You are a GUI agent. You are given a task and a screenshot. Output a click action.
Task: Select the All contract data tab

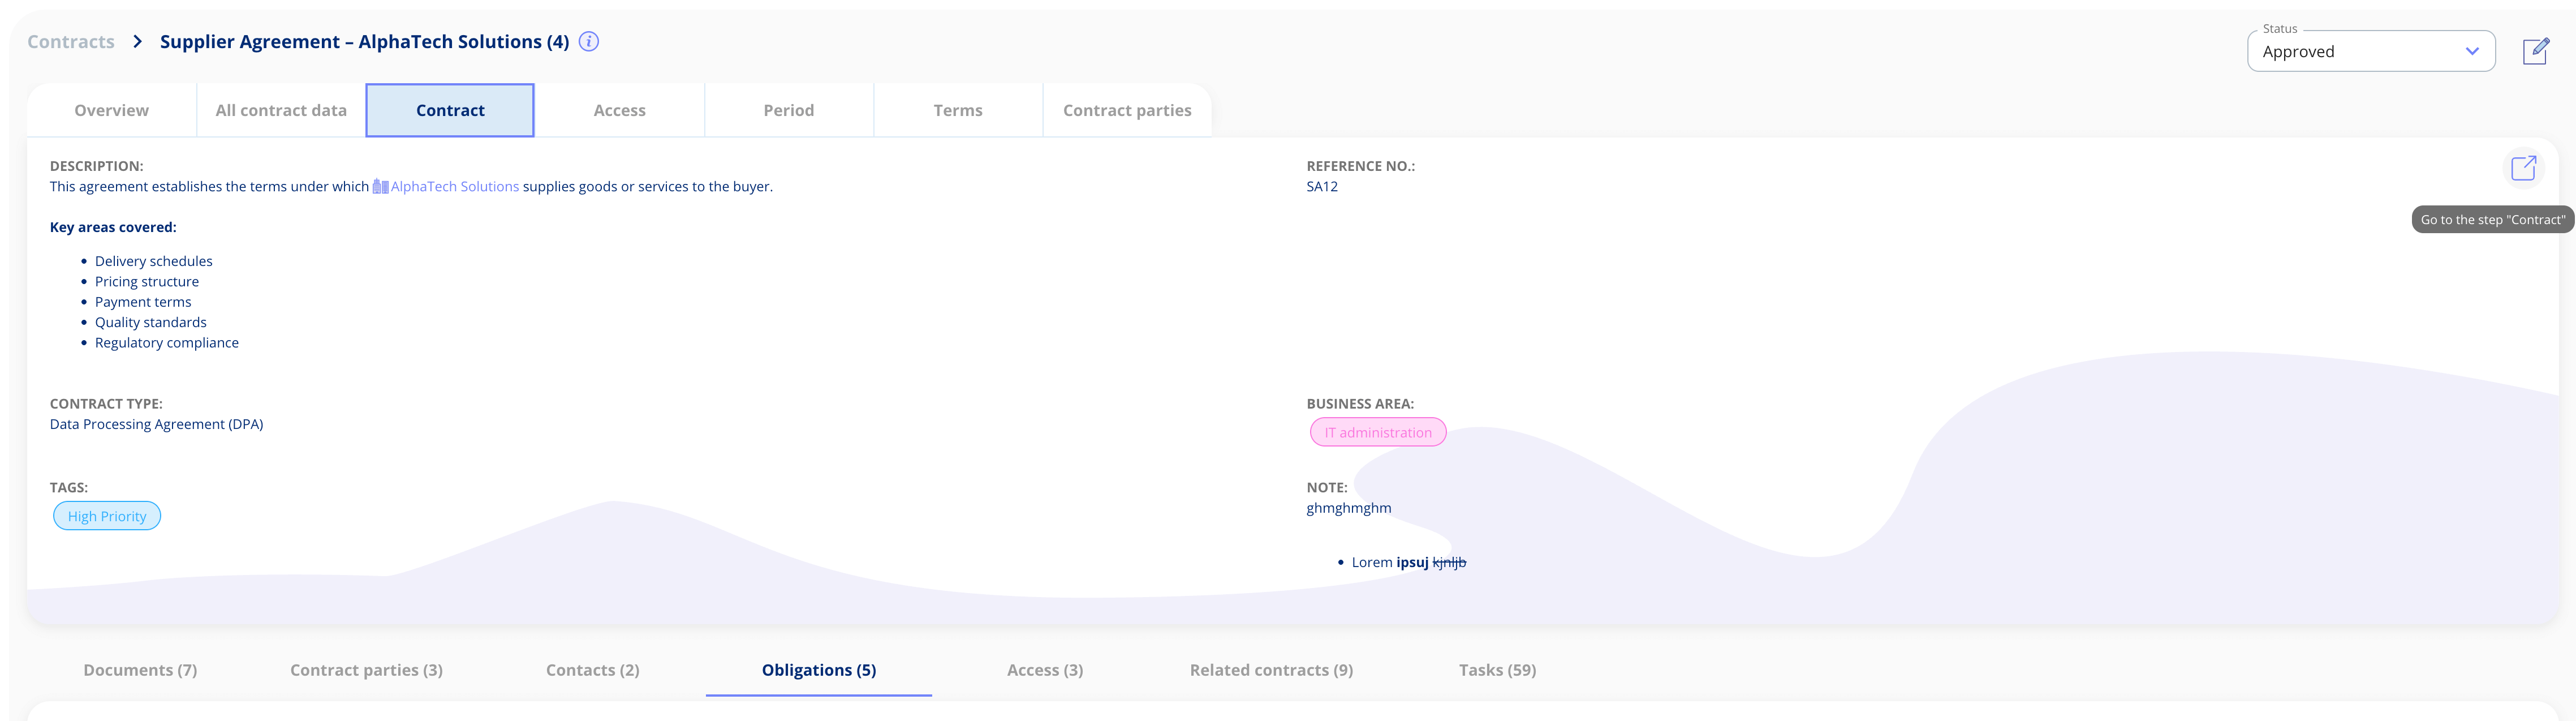pos(281,110)
